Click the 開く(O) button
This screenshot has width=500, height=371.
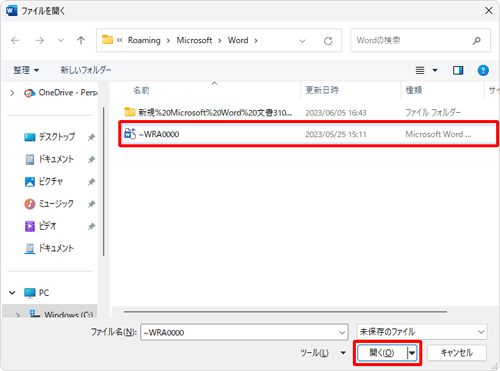pos(382,353)
